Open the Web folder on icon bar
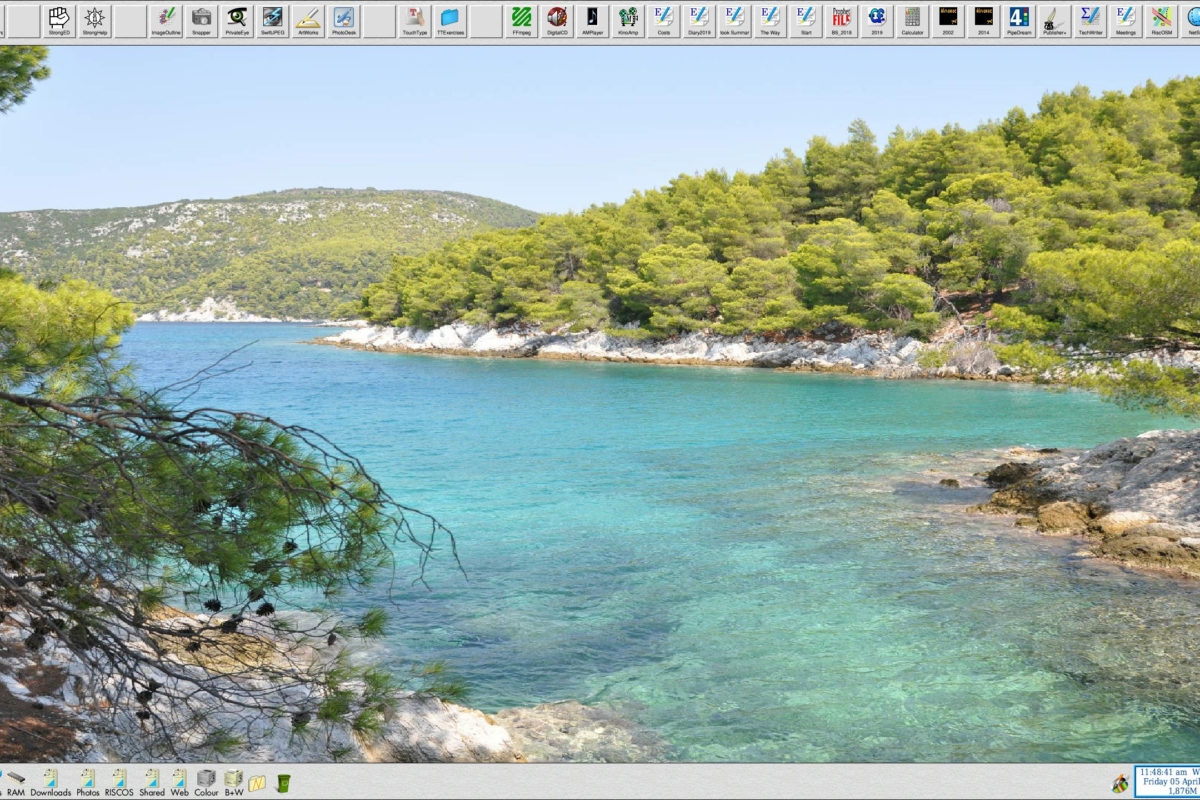The image size is (1200, 800). [179, 783]
